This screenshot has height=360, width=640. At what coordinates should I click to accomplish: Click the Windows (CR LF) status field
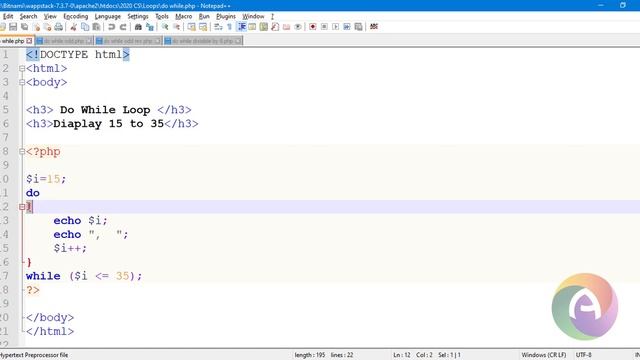(544, 355)
